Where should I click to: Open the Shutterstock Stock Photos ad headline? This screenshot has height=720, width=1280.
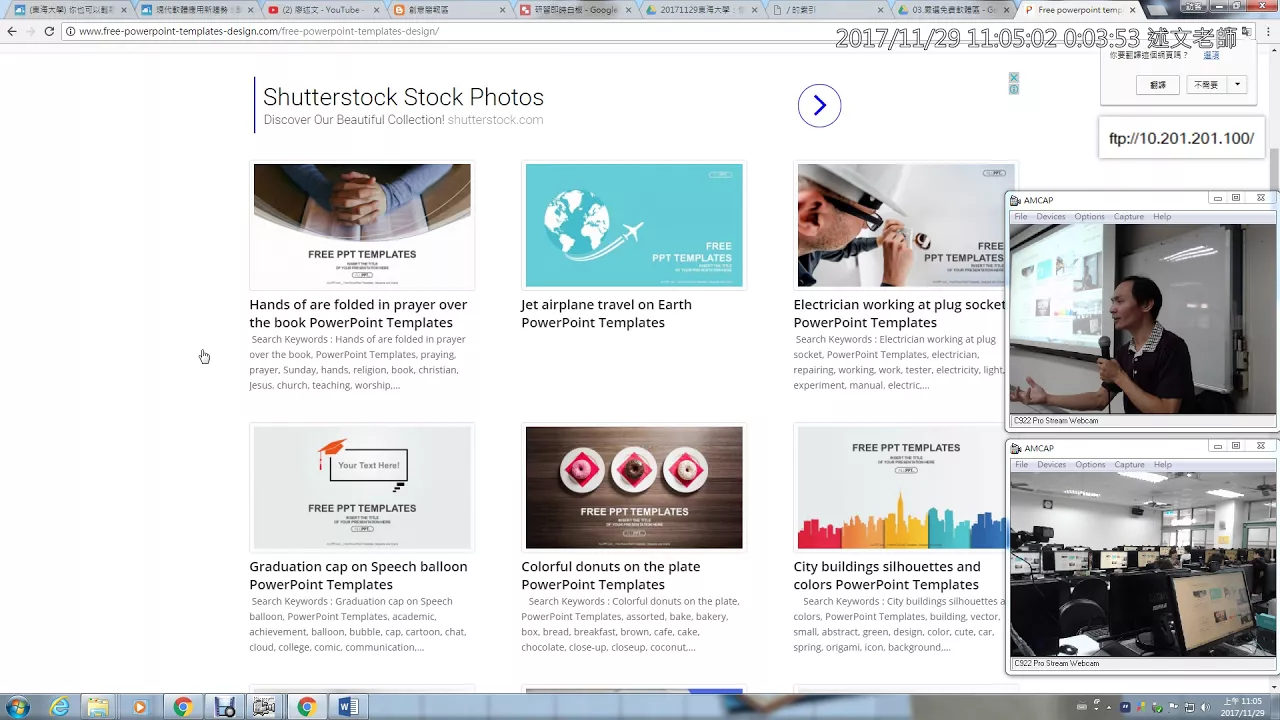click(403, 97)
